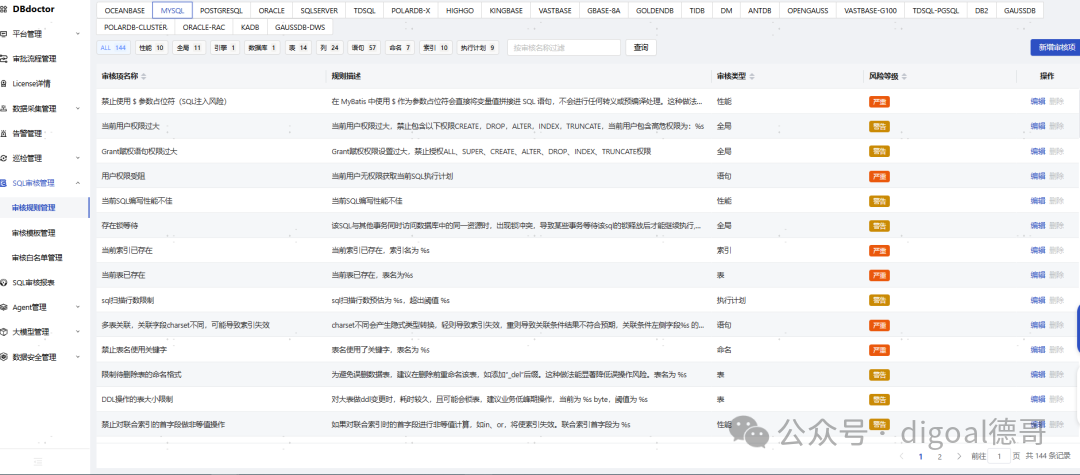Click the 用户权限受阻 rule name
Image resolution: width=1080 pixels, height=475 pixels.
click(x=123, y=176)
